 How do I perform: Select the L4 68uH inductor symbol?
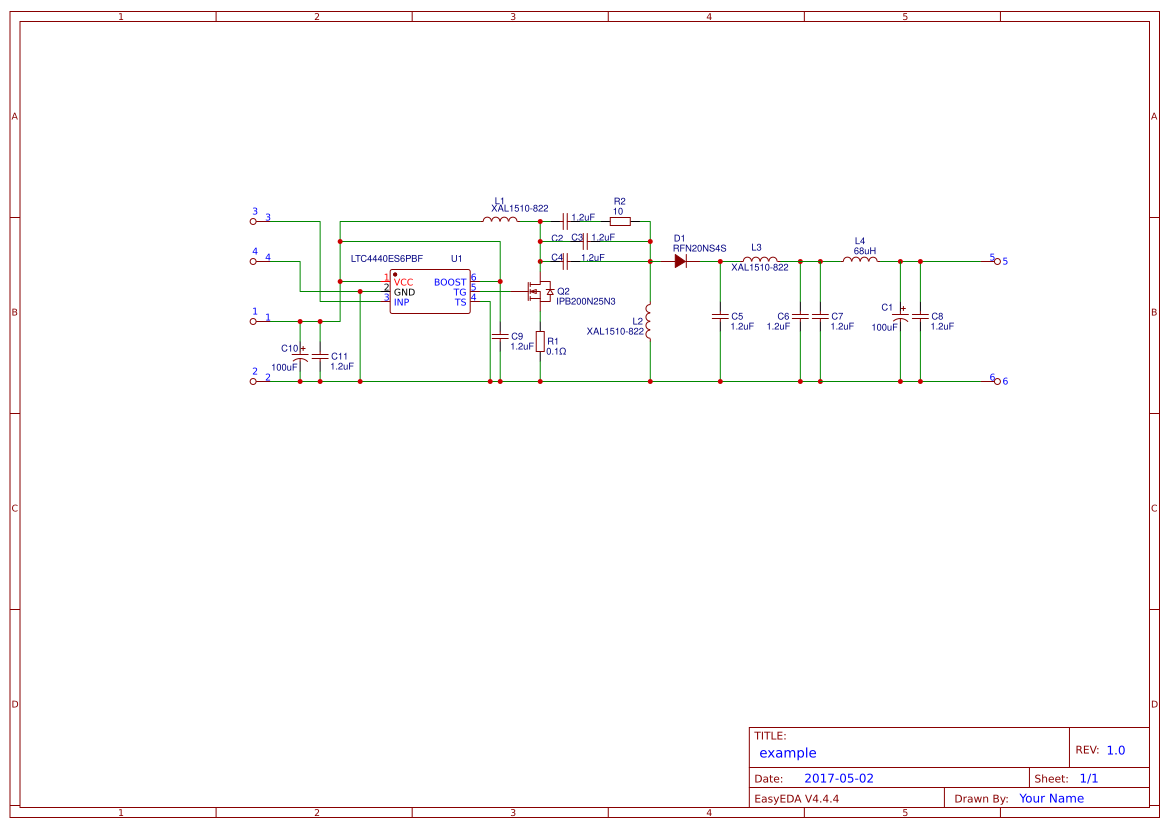(x=859, y=257)
